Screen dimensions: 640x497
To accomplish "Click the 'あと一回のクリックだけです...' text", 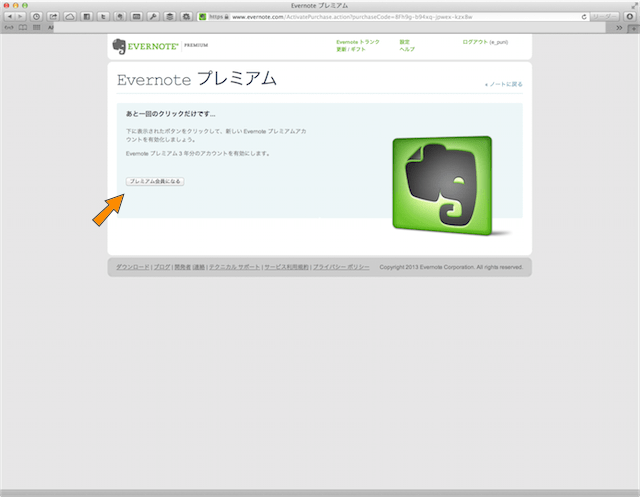I will click(171, 114).
